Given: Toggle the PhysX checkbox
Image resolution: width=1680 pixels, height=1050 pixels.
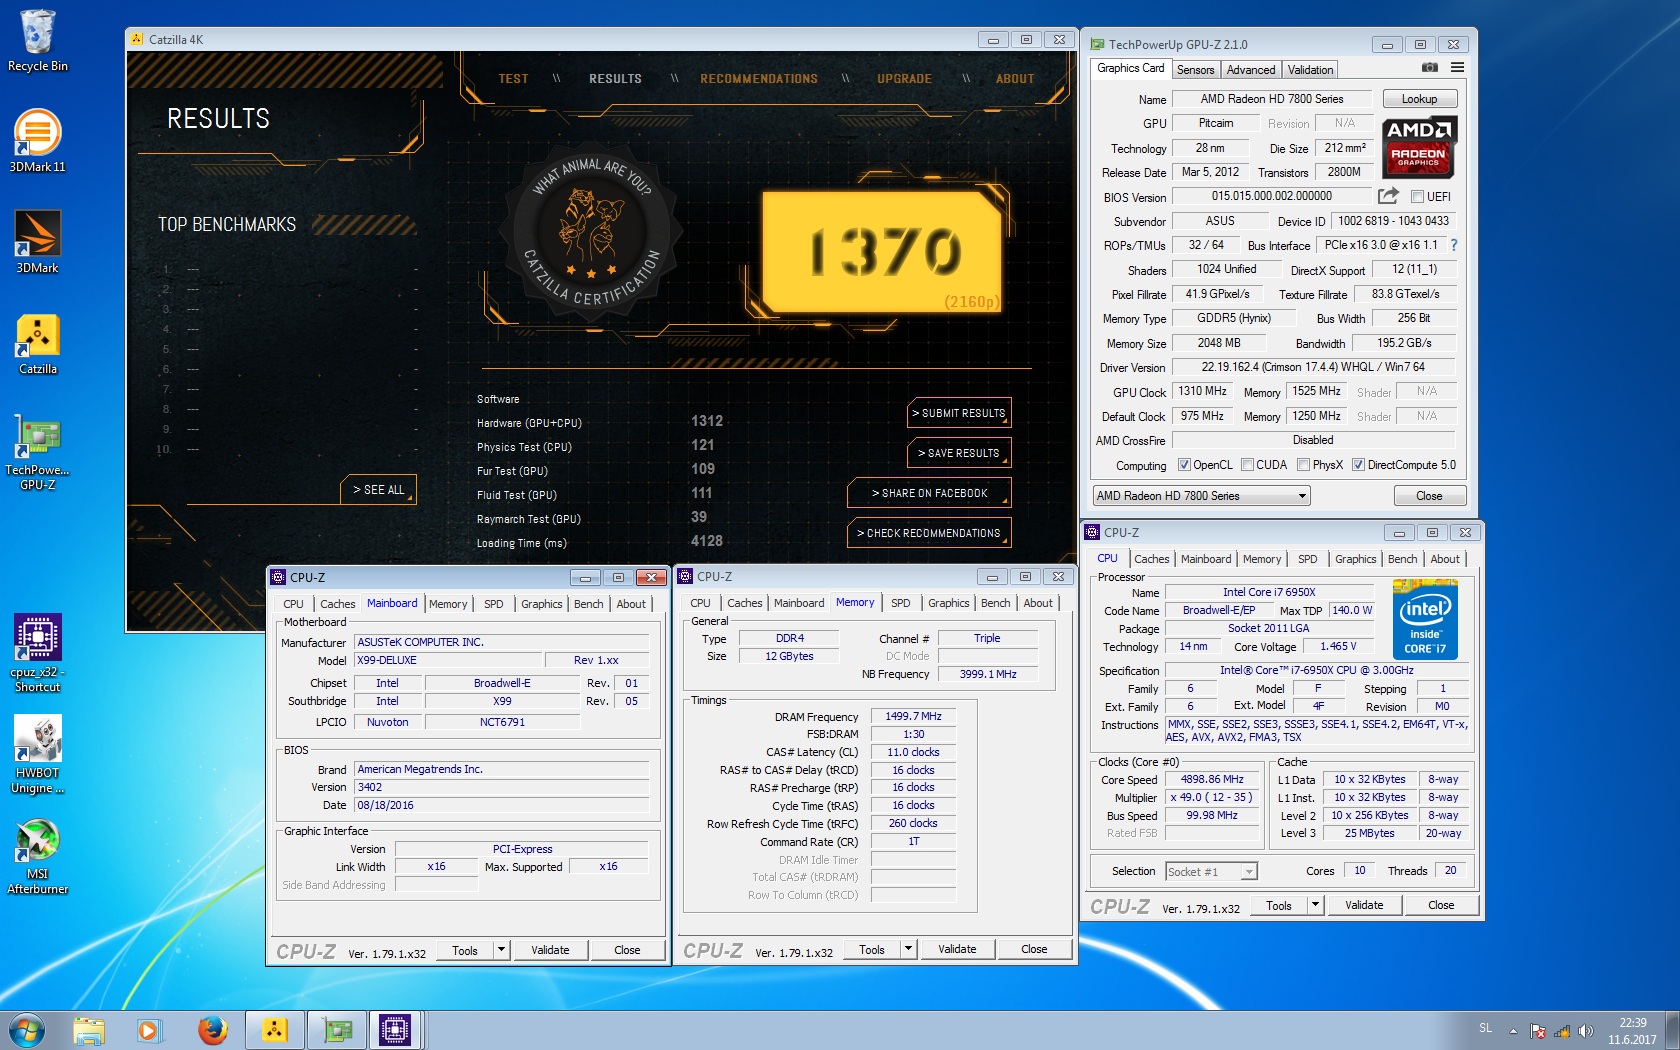Looking at the screenshot, I should pos(1303,465).
